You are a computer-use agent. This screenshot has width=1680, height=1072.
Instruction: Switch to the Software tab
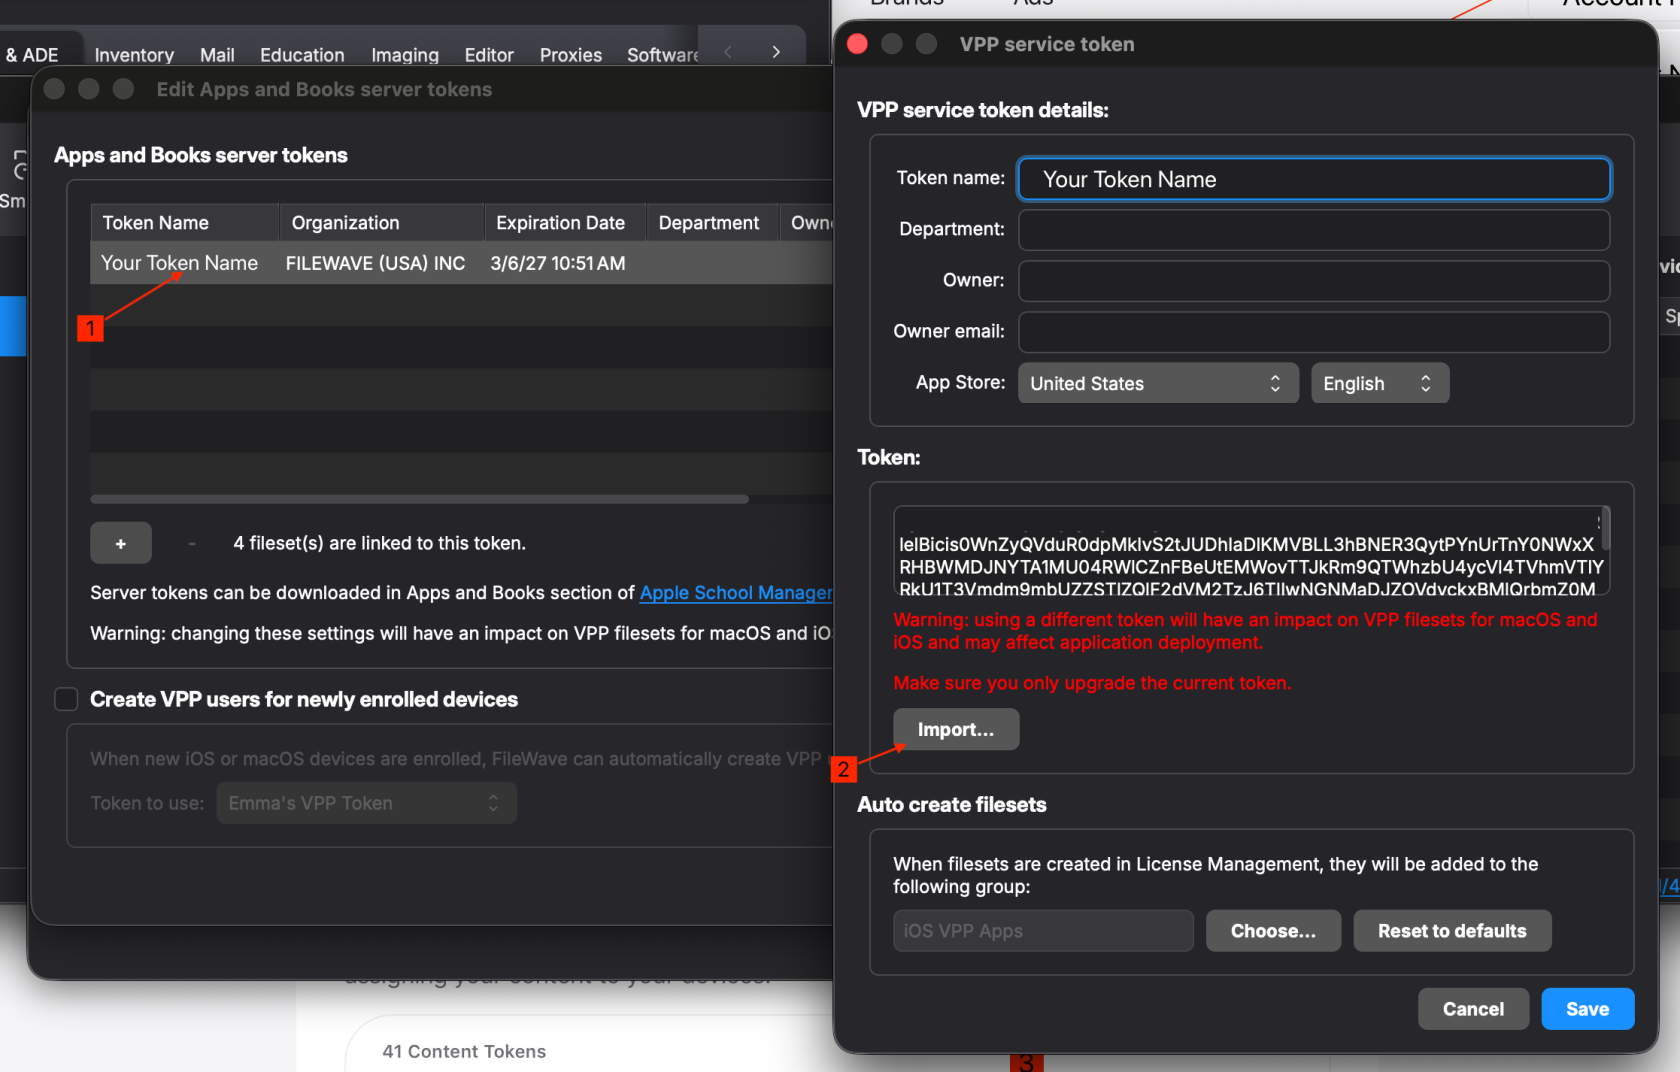(662, 55)
